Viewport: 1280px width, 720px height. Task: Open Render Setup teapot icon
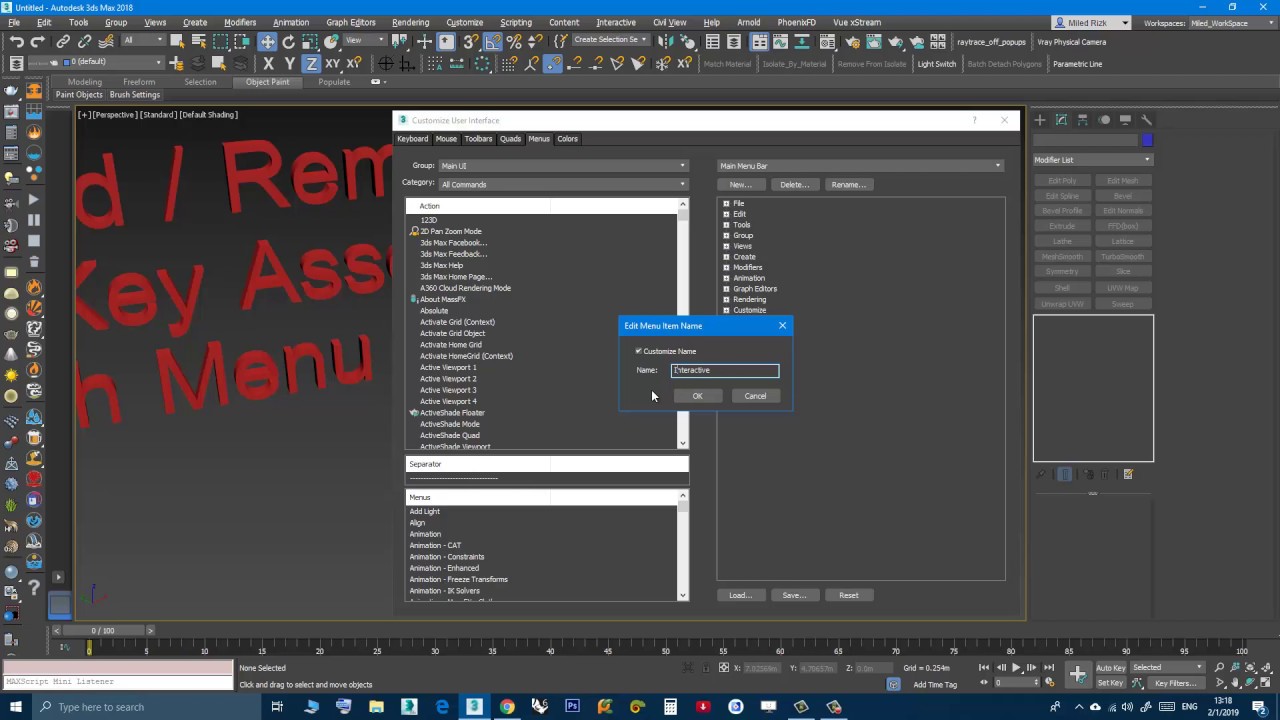coord(853,41)
